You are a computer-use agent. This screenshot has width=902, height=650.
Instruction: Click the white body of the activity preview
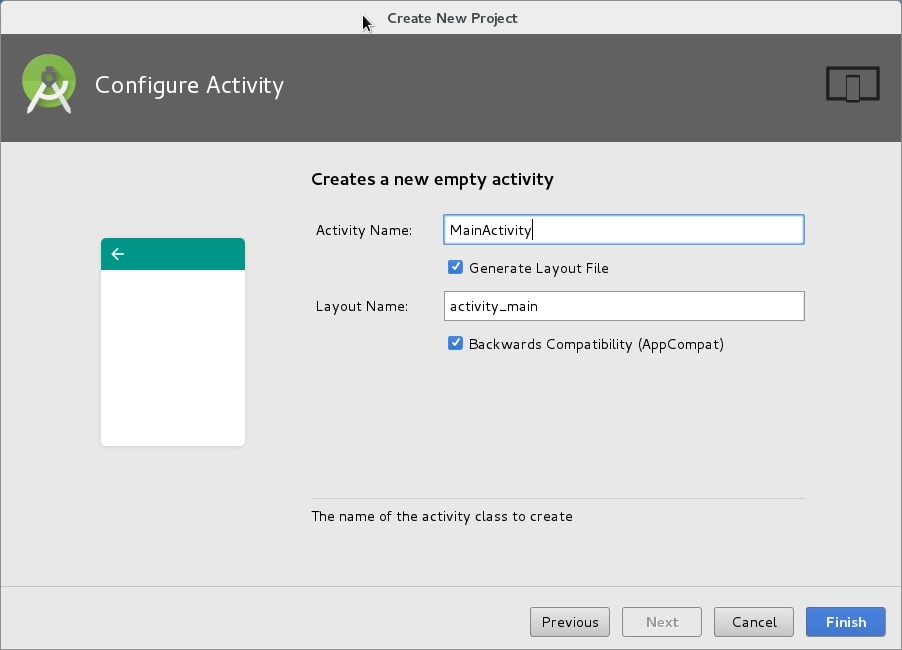(173, 358)
